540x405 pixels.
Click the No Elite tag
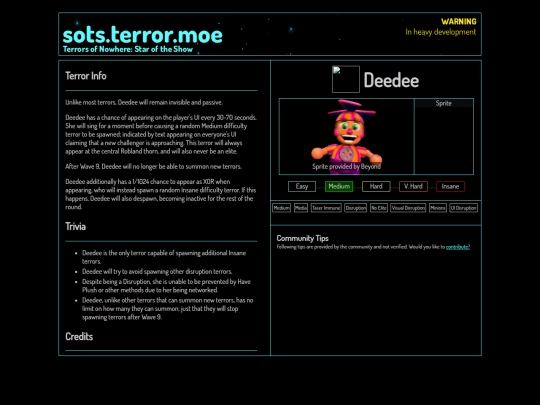click(x=379, y=208)
